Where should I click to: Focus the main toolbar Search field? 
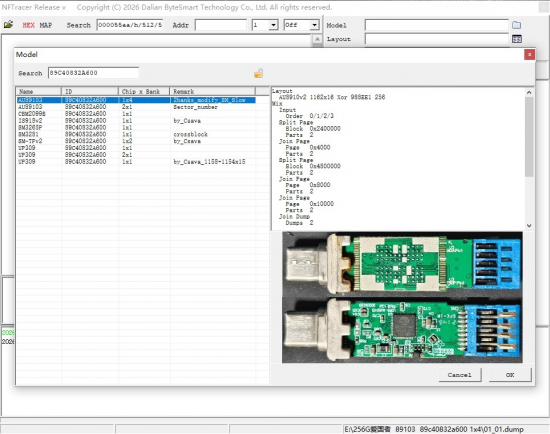(130, 25)
